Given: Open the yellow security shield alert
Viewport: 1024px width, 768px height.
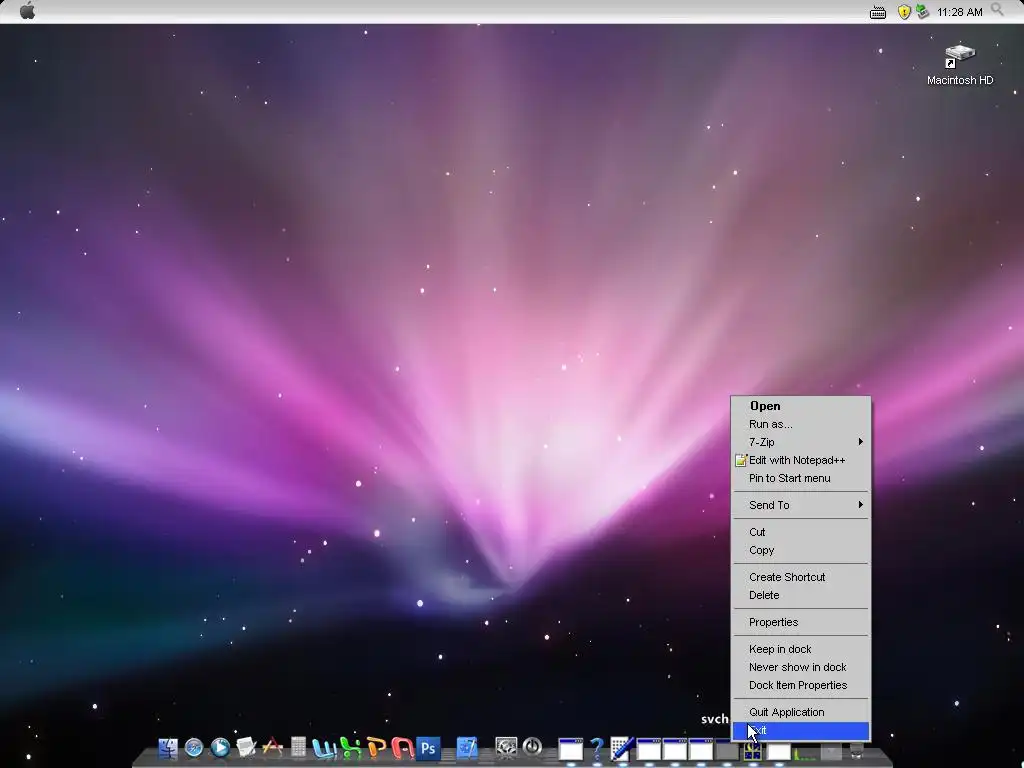Looking at the screenshot, I should pyautogui.click(x=904, y=12).
